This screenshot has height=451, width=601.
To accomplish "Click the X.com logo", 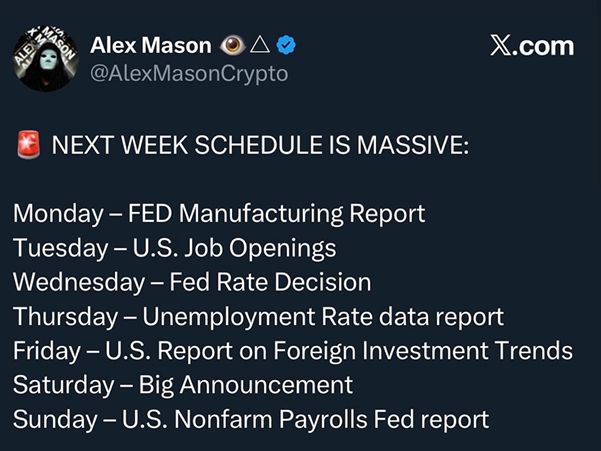I will click(x=533, y=45).
